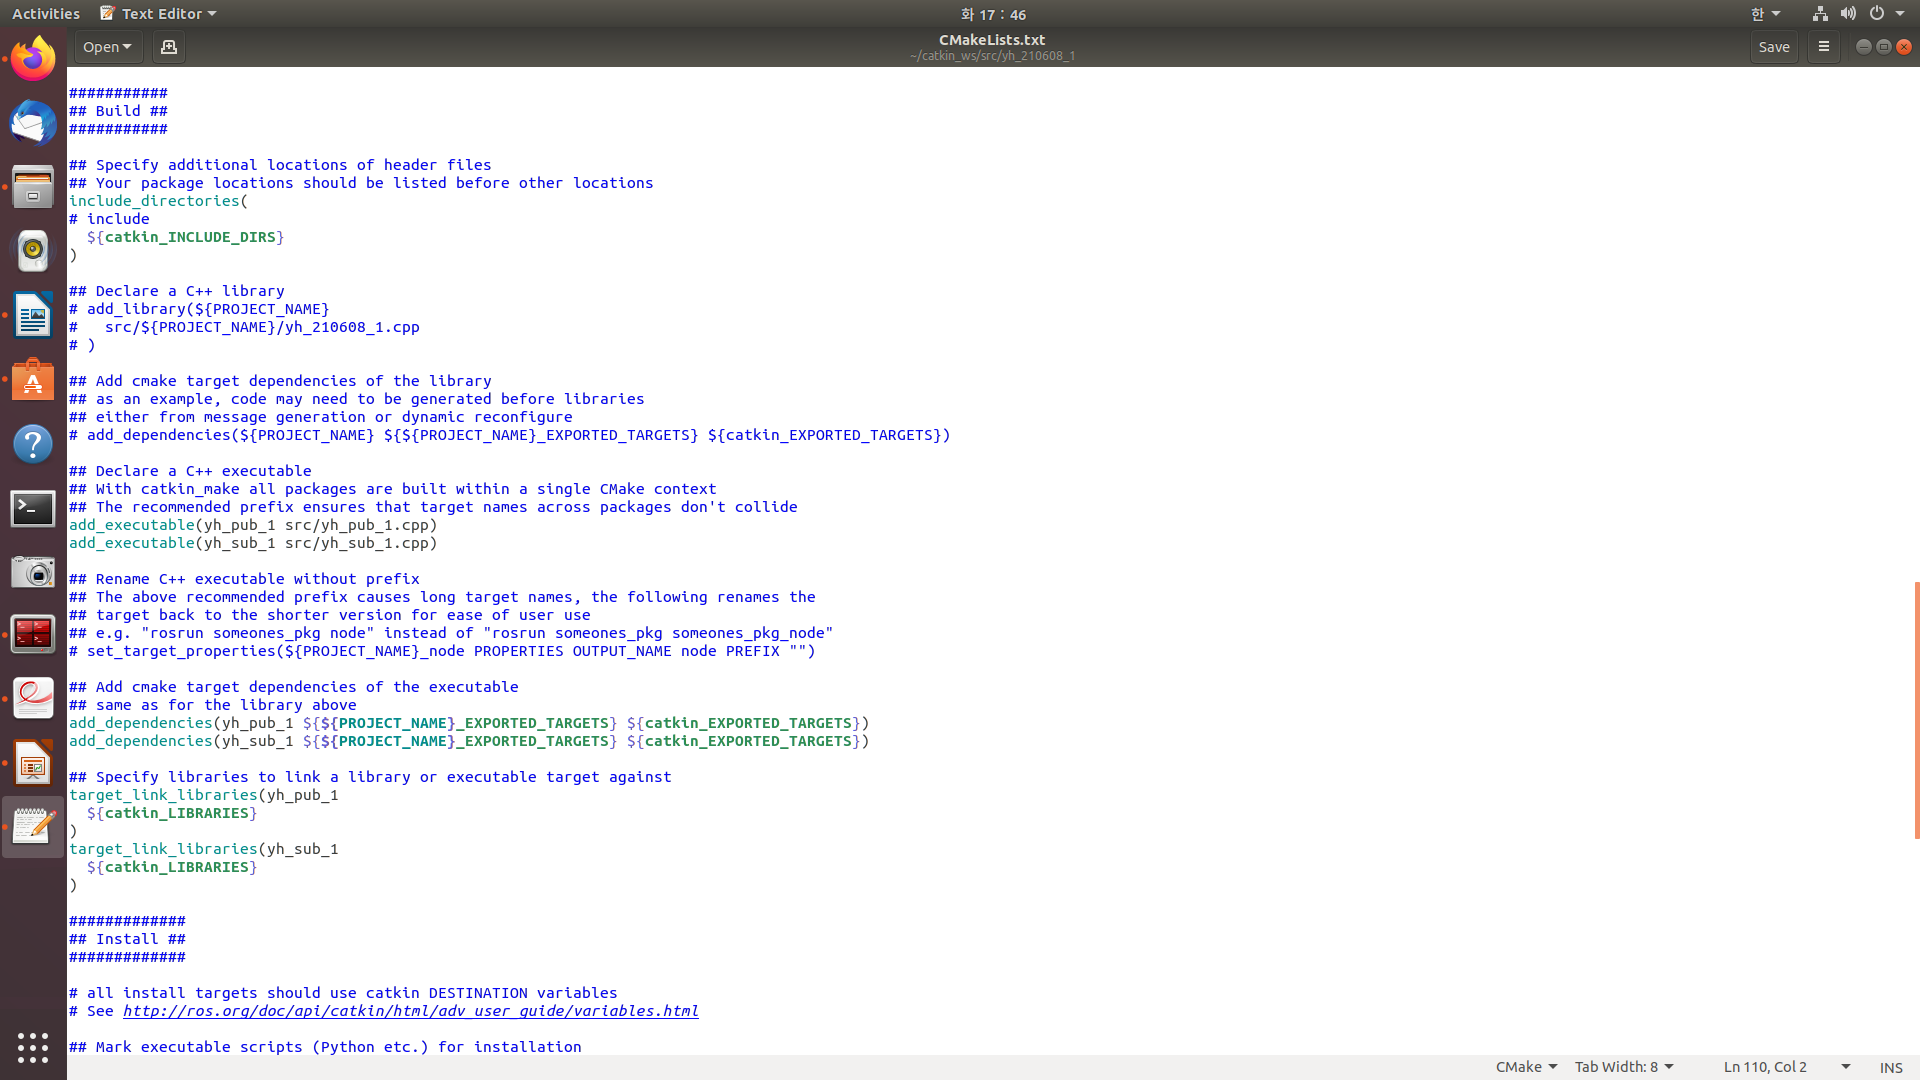Image resolution: width=1920 pixels, height=1080 pixels.
Task: Click the vertical scrollbar handle
Action: (1916, 710)
